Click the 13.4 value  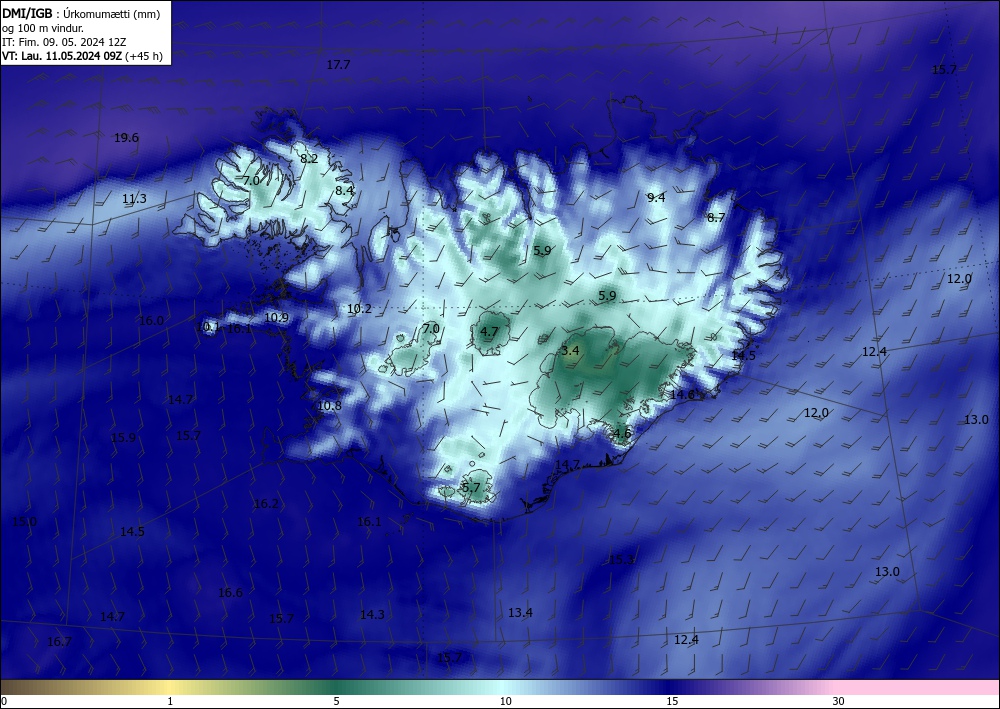coord(520,613)
